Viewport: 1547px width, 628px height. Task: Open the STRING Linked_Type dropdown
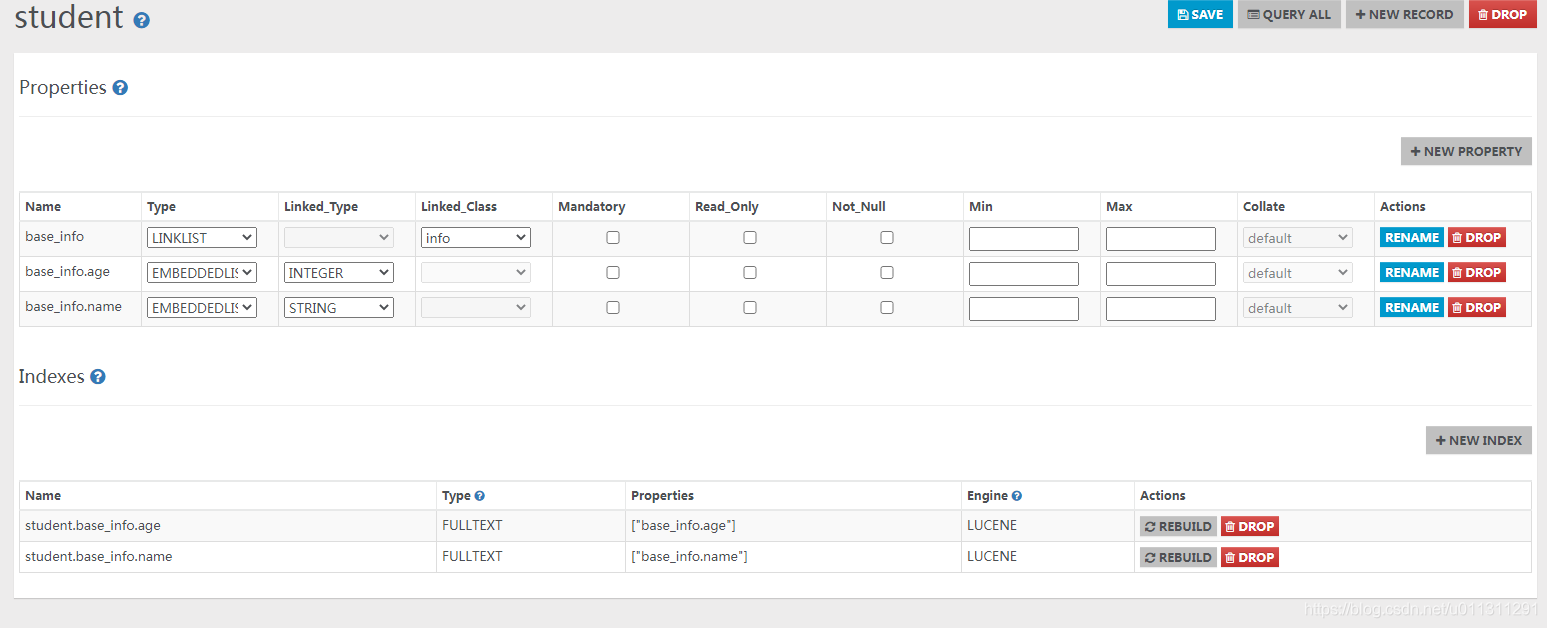tap(339, 308)
